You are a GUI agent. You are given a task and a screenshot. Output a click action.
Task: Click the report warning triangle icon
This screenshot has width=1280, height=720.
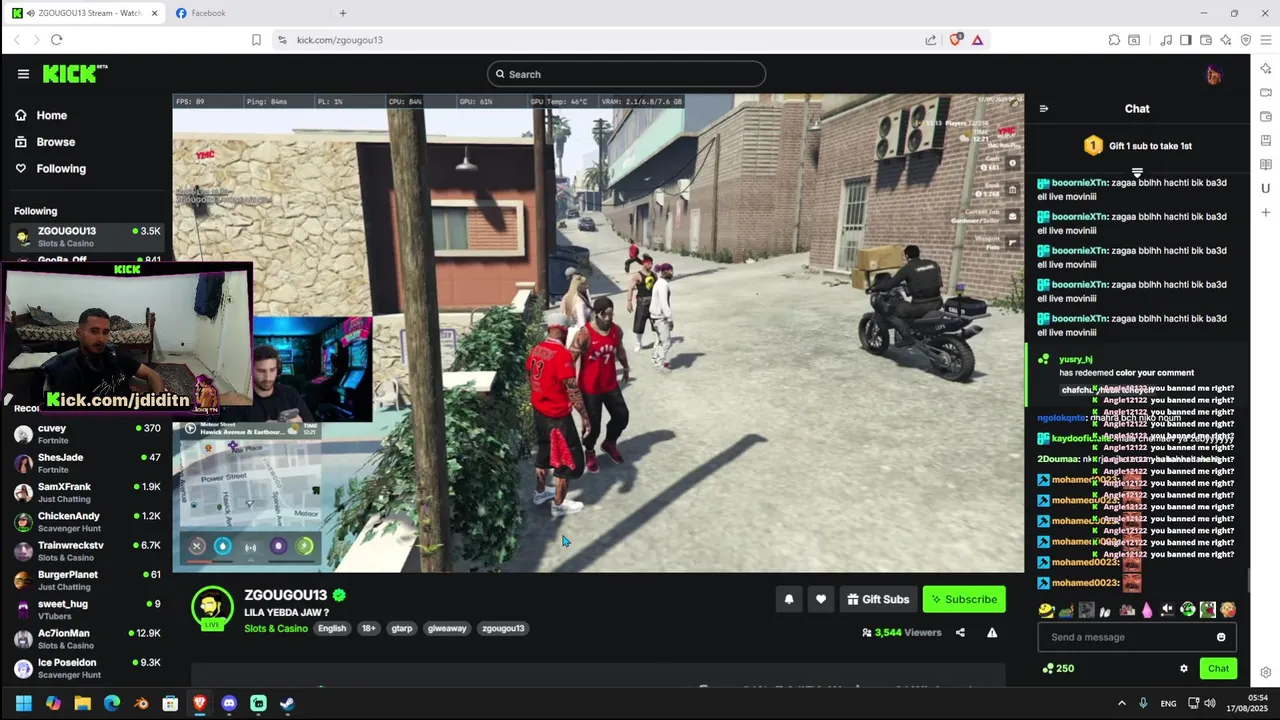click(992, 633)
